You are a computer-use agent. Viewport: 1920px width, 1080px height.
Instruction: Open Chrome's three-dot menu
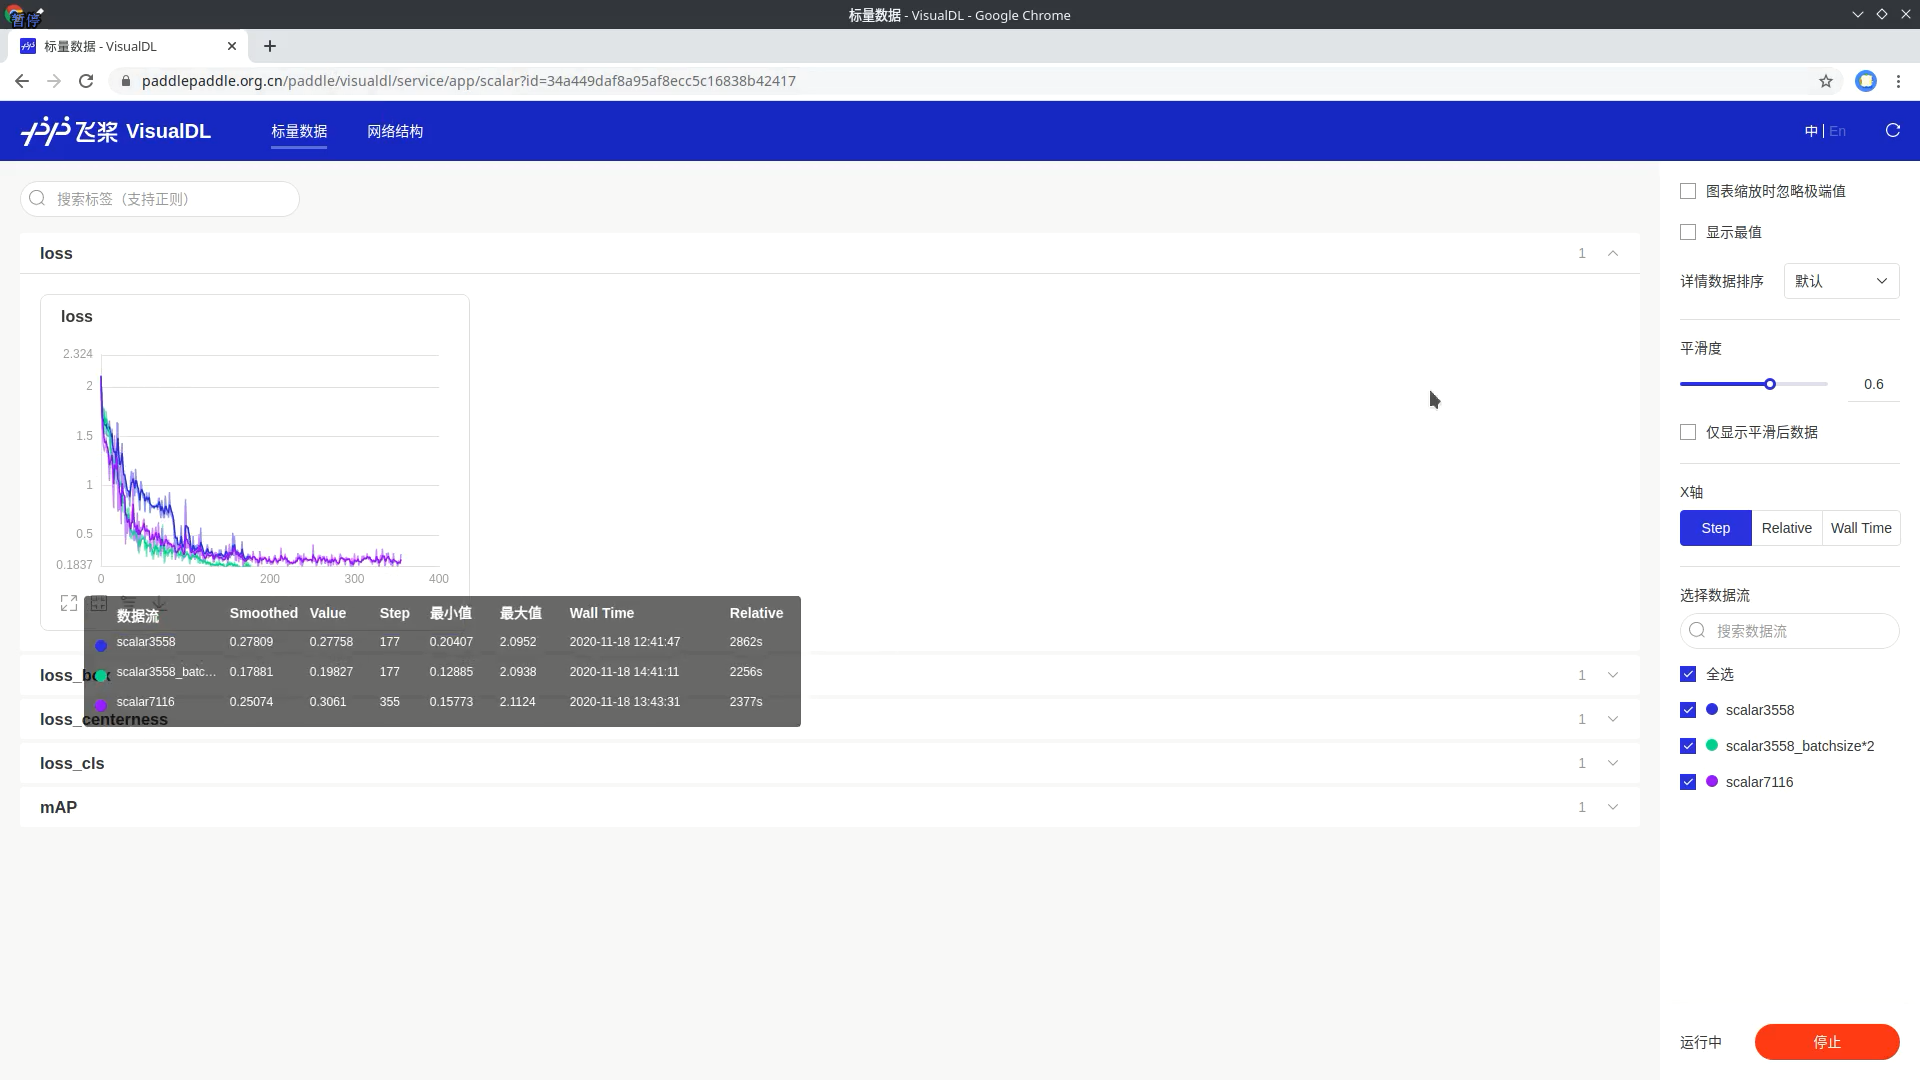coord(1897,81)
